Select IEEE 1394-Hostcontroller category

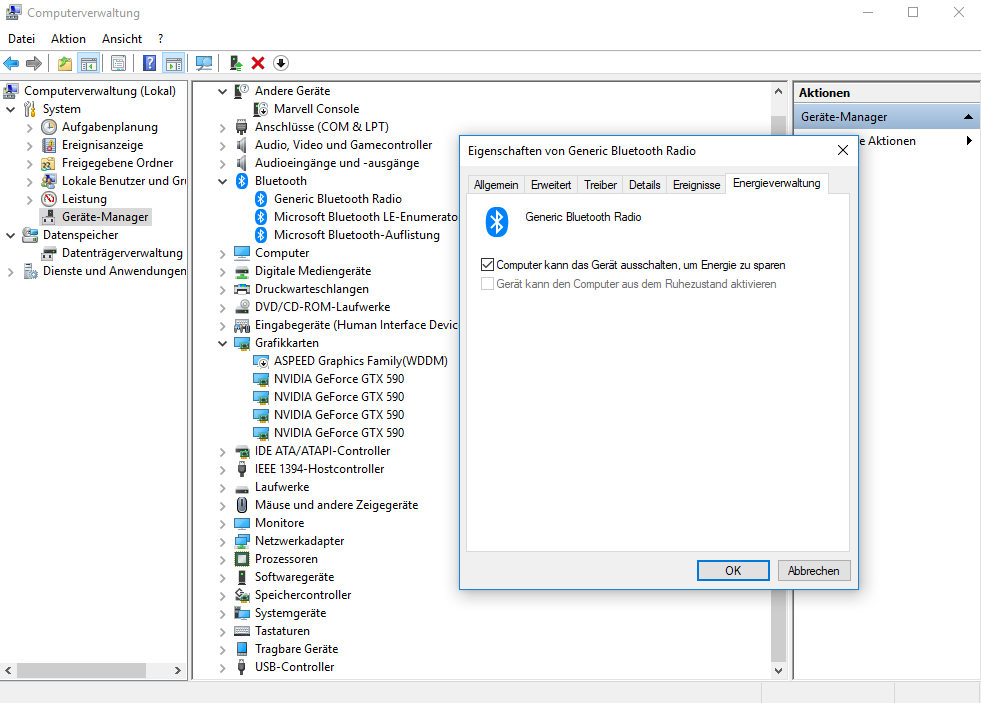[x=319, y=469]
